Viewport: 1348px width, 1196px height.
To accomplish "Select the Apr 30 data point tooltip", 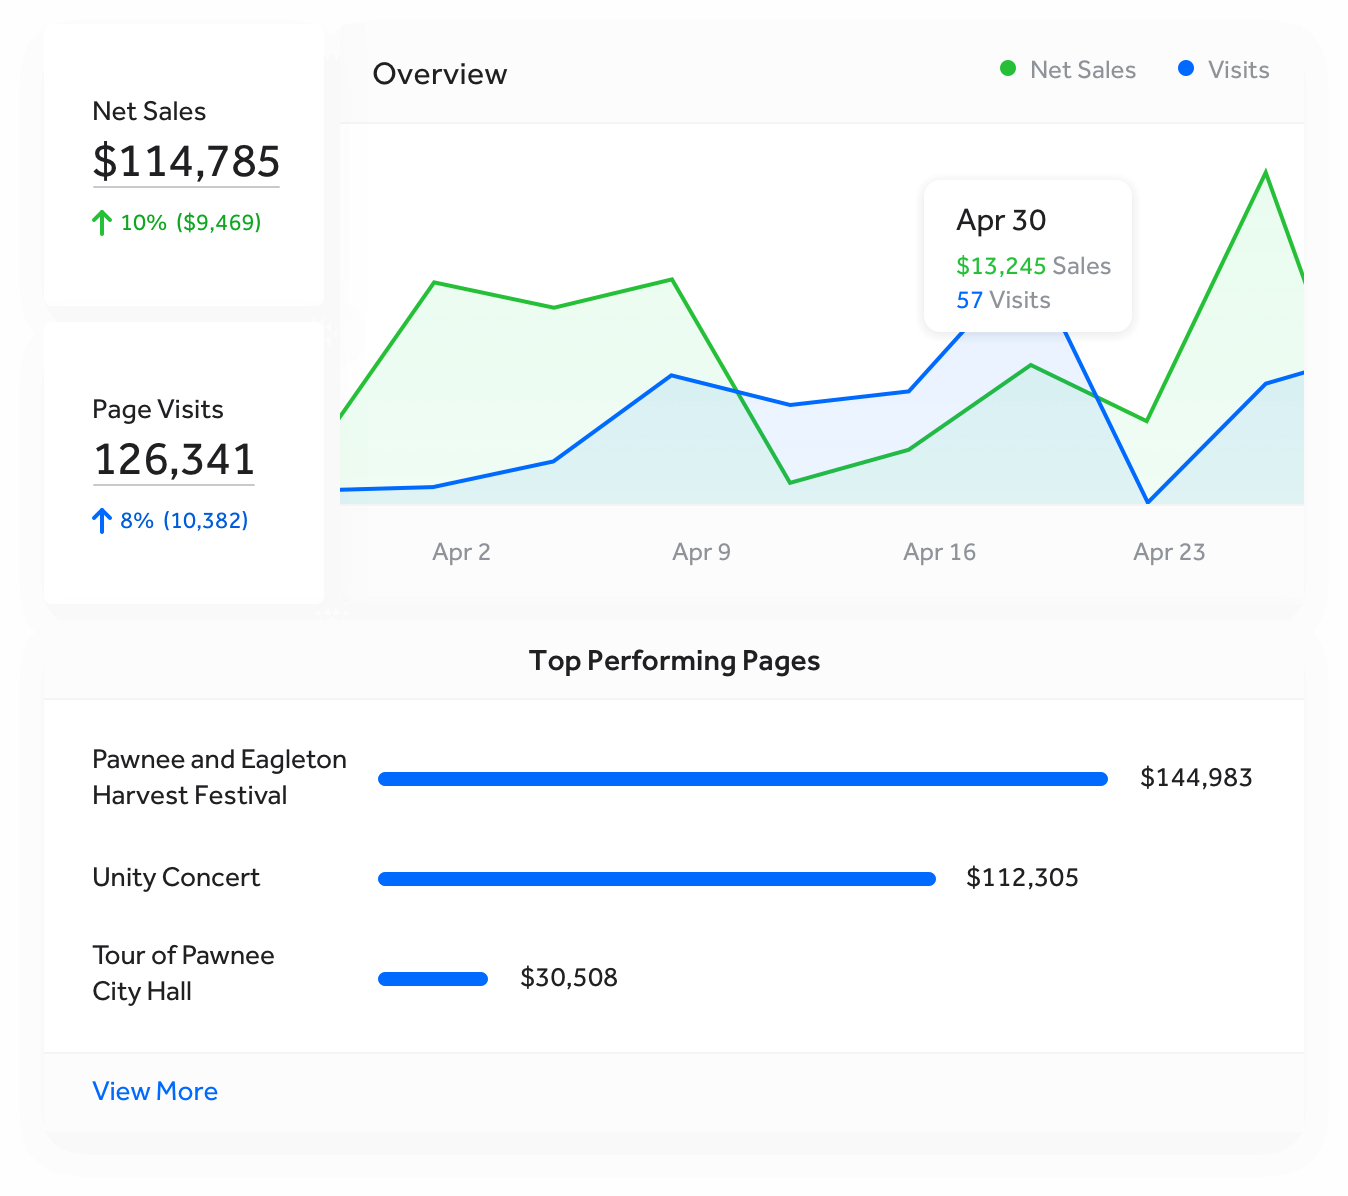I will [x=1027, y=255].
